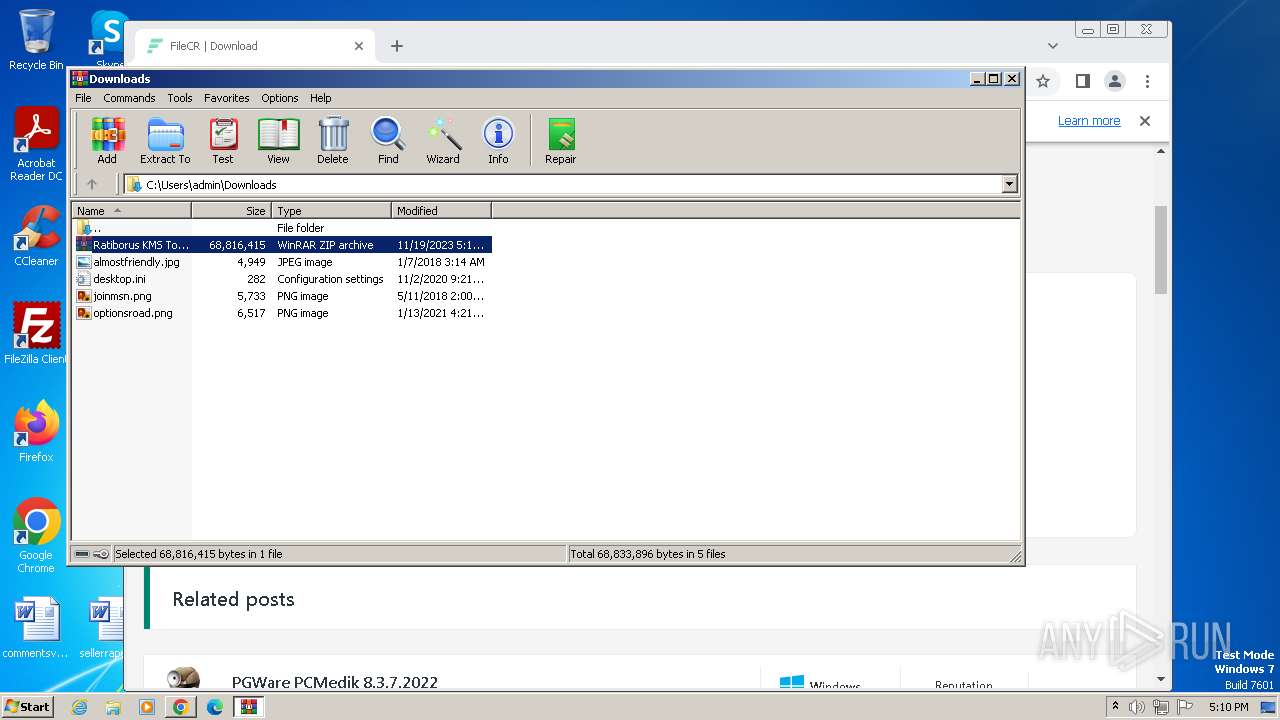Click the status bar drive icon
Image resolution: width=1280 pixels, height=720 pixels.
[82, 554]
